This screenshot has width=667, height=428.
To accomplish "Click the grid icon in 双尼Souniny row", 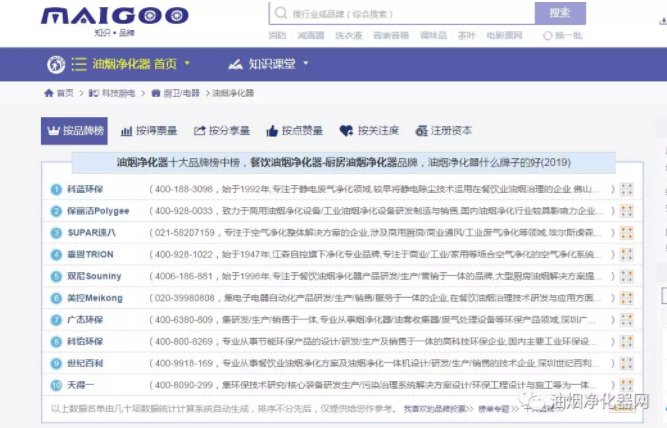I will coord(627,276).
